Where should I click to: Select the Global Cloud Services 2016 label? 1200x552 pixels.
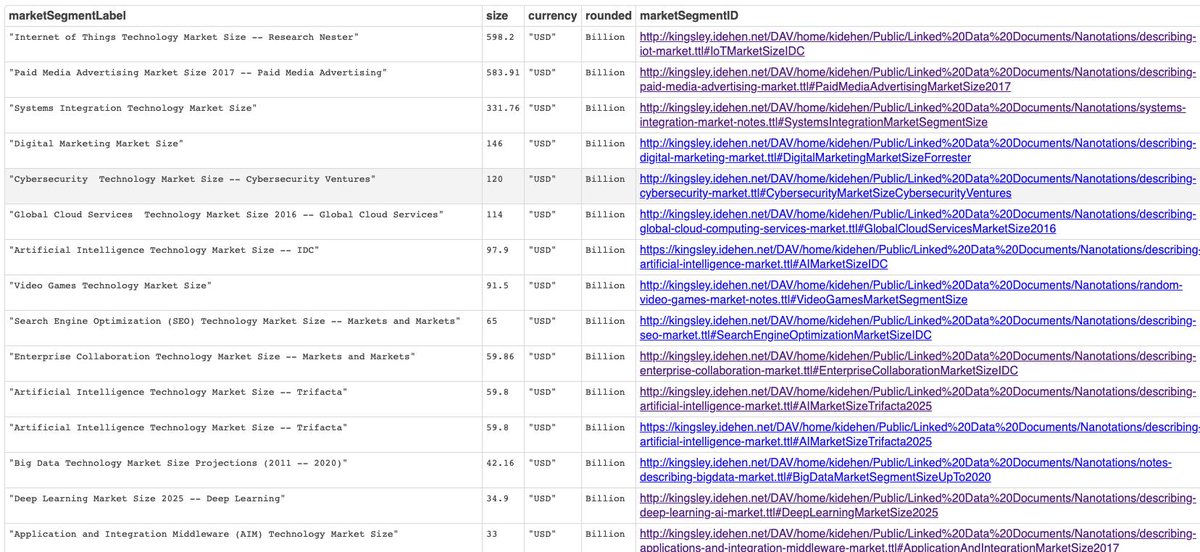[x=226, y=215]
